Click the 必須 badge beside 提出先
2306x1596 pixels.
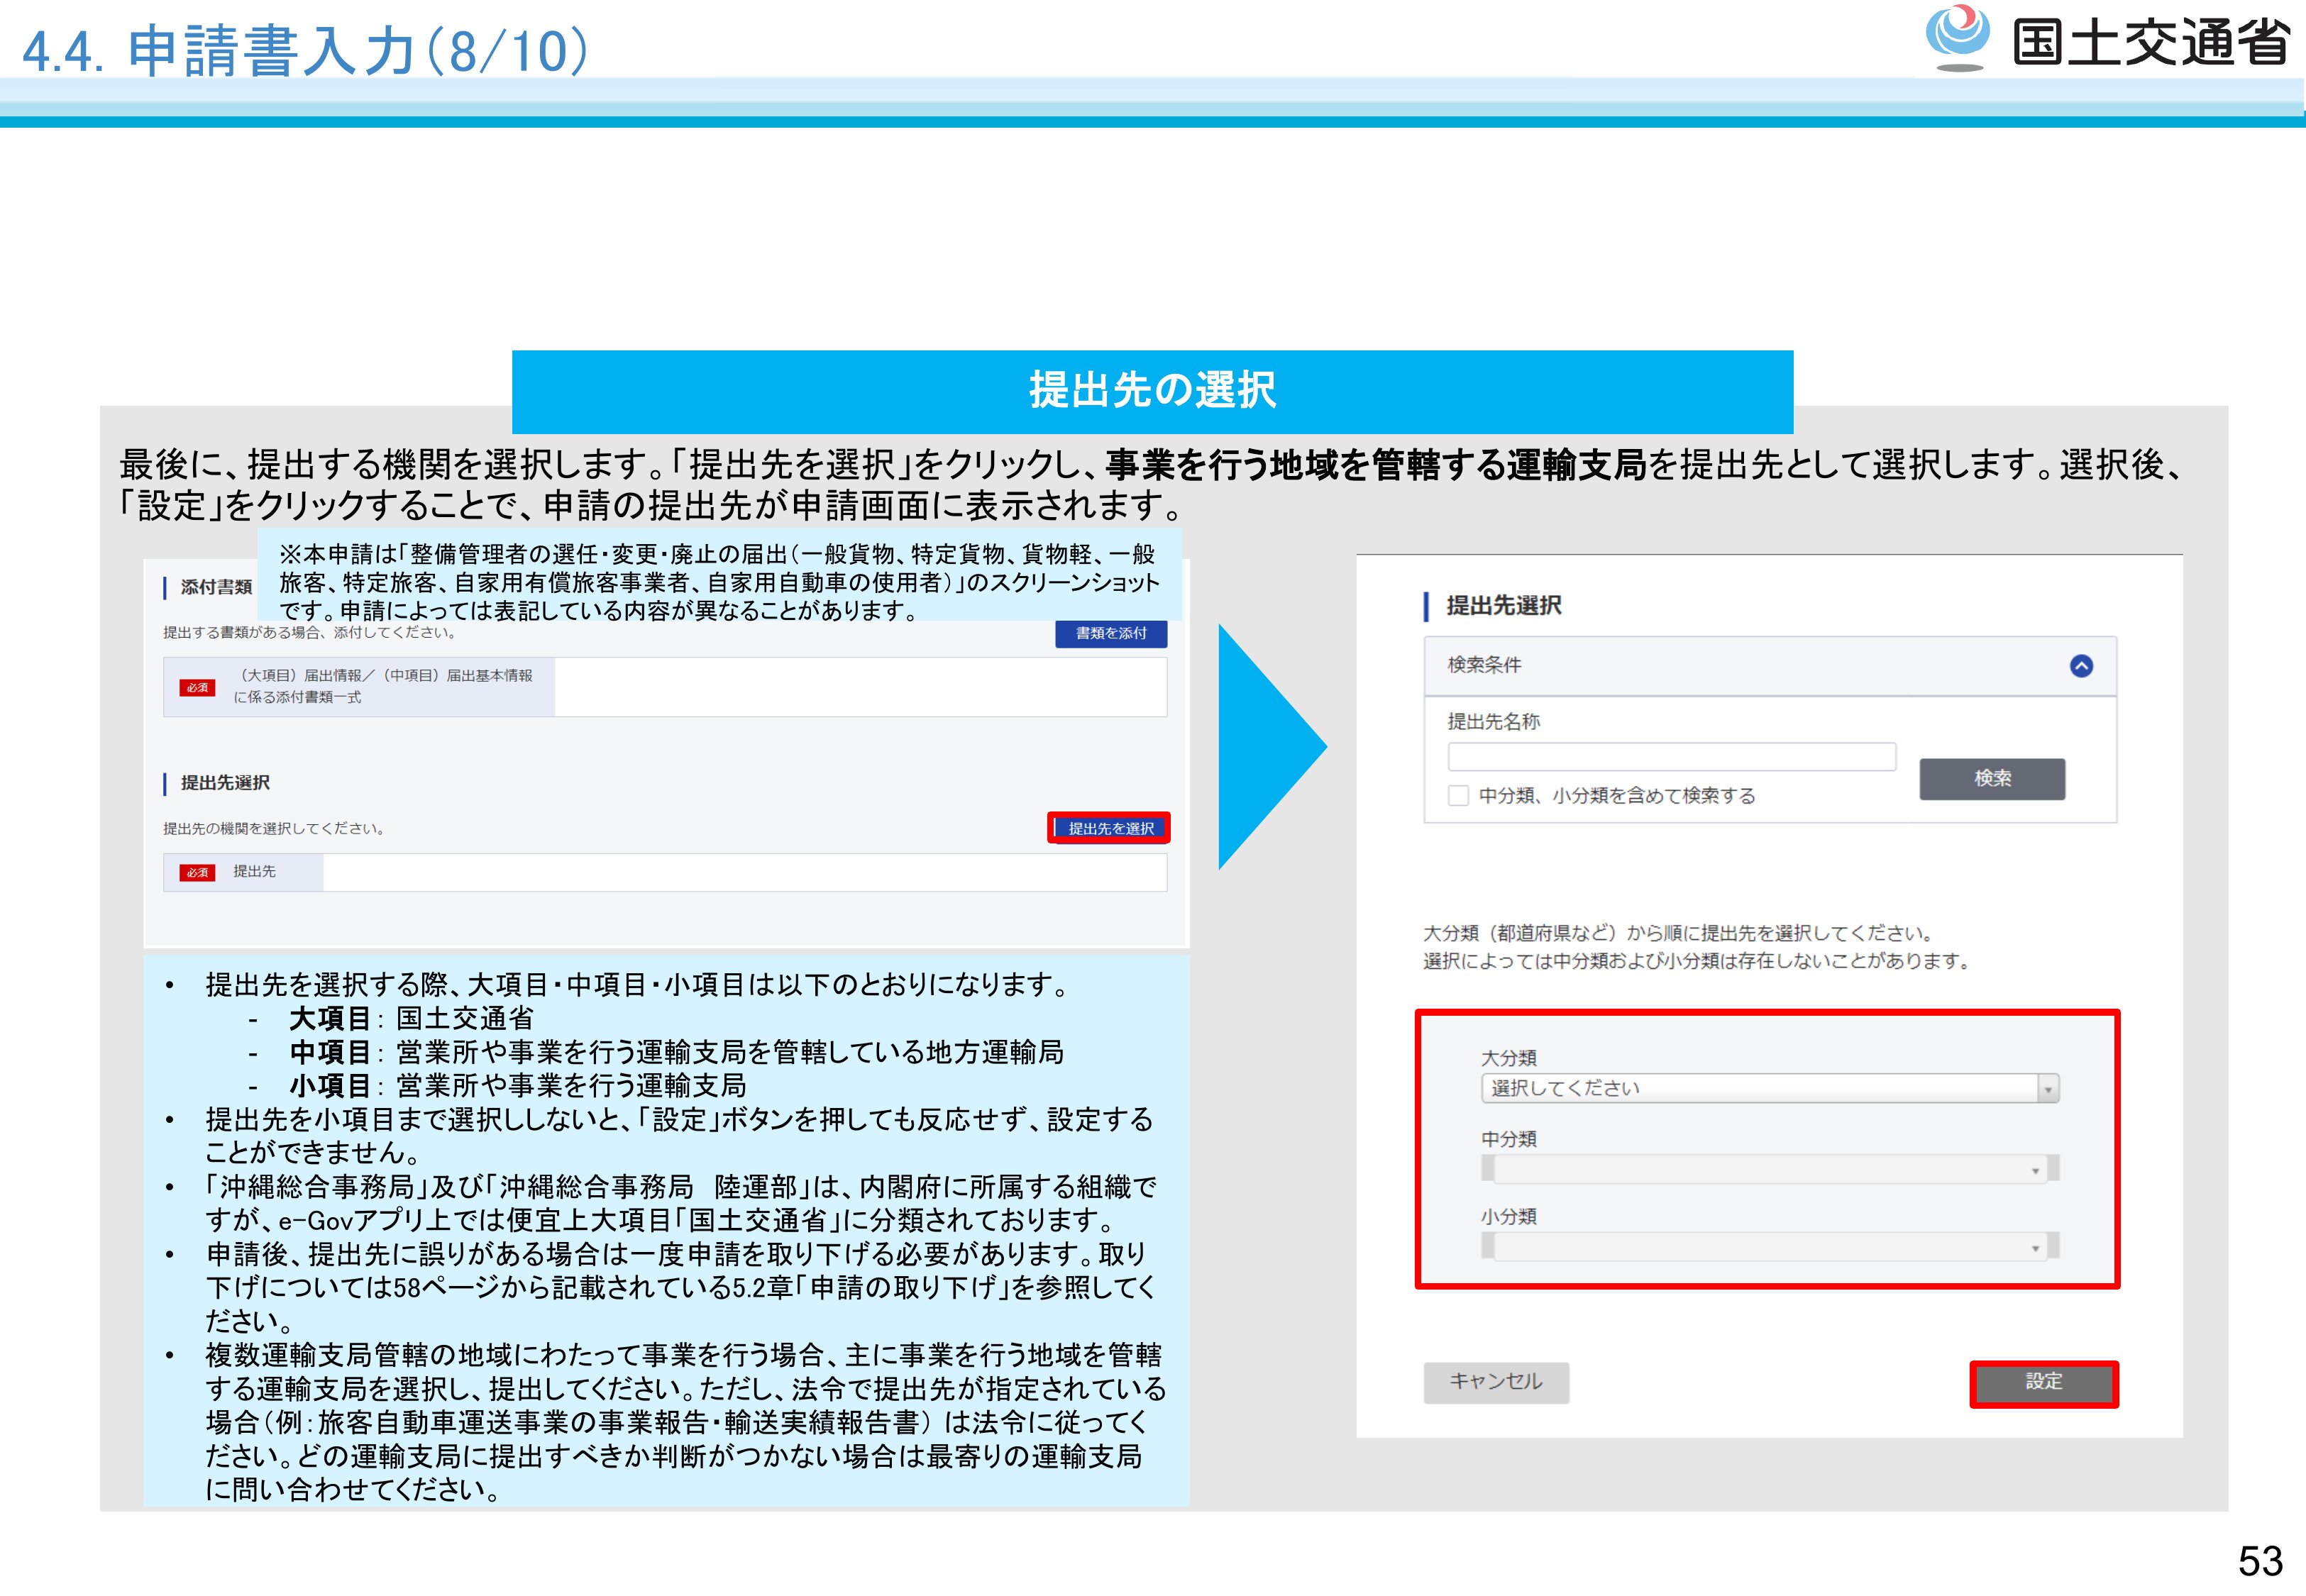[x=197, y=873]
